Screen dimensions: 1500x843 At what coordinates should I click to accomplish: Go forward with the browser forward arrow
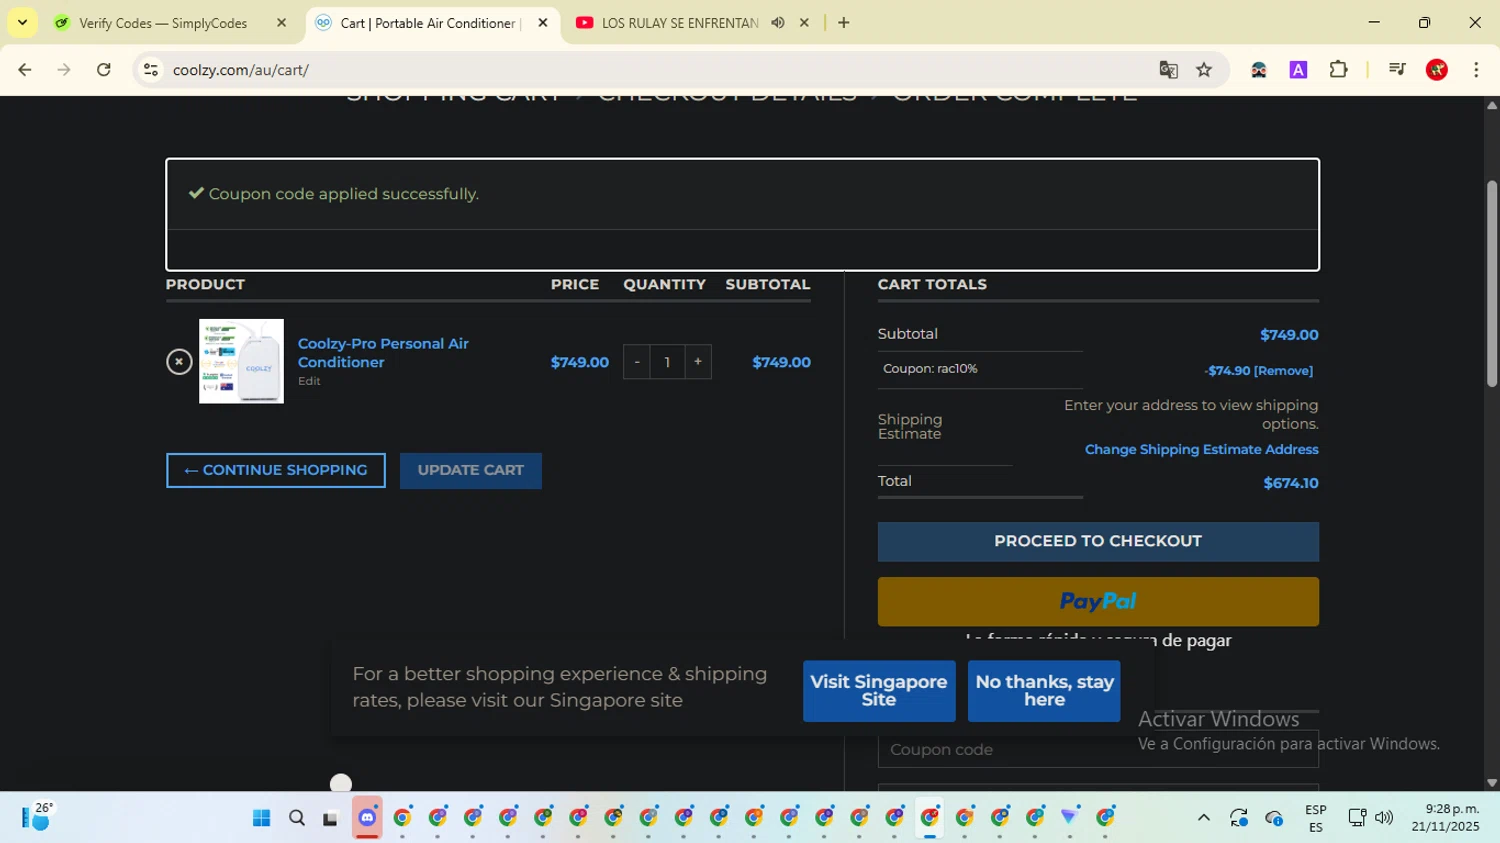click(x=64, y=70)
